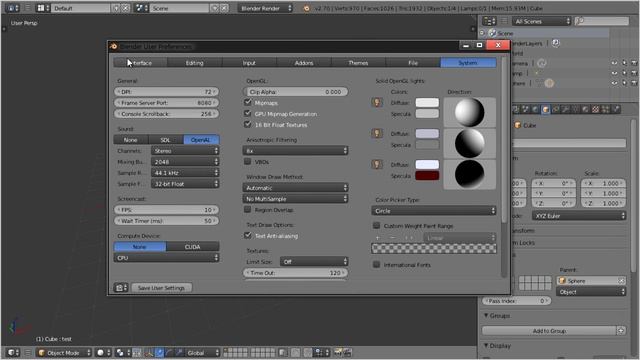Open the Material tab in properties panel

(x=585, y=109)
